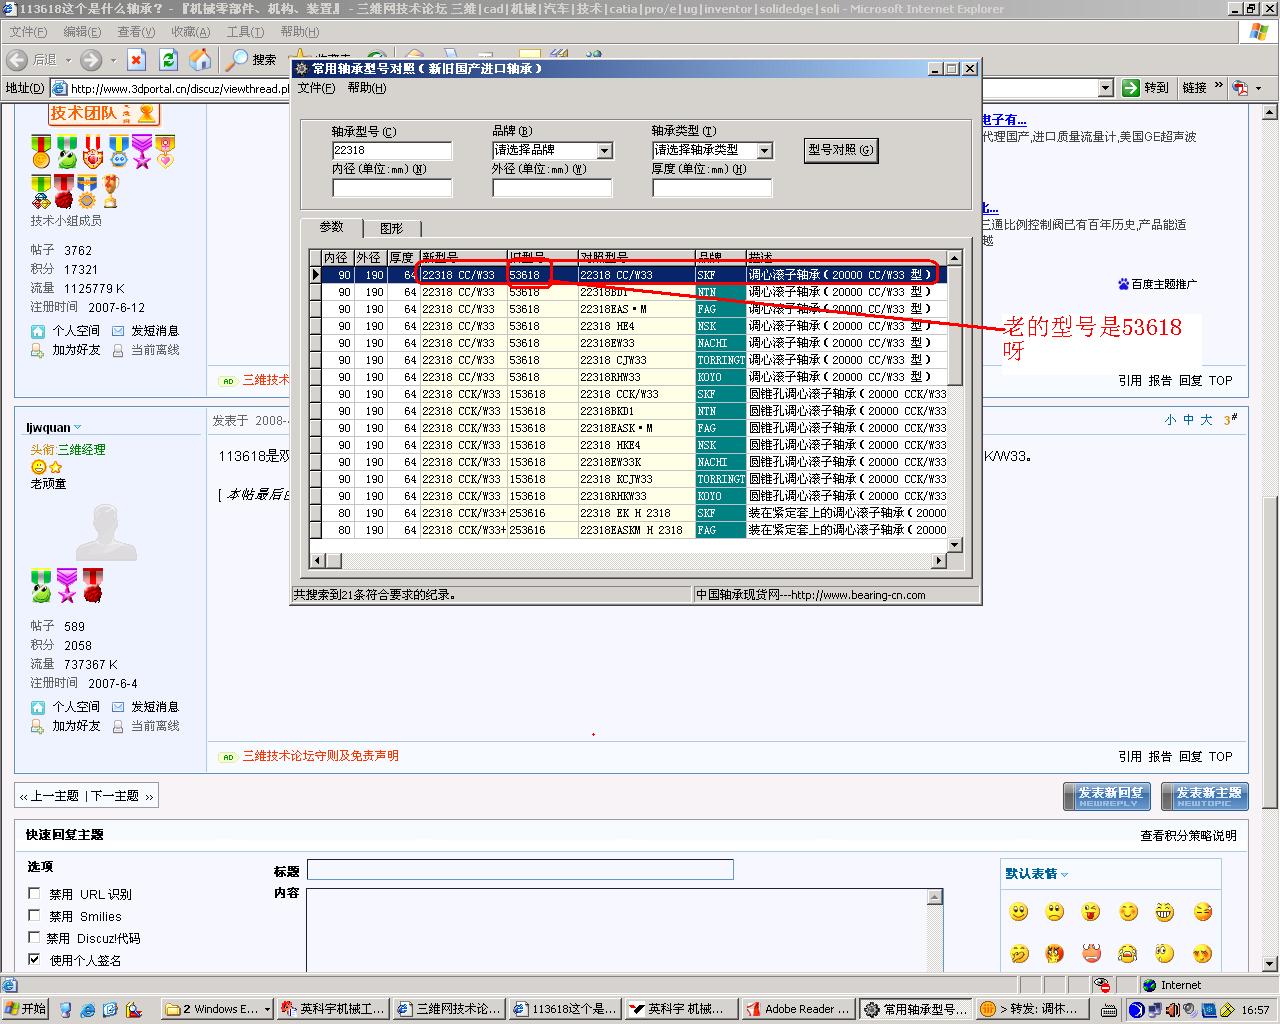Click the 发表新回复 button
Screen dimensions: 1280x1024
(x=1109, y=796)
